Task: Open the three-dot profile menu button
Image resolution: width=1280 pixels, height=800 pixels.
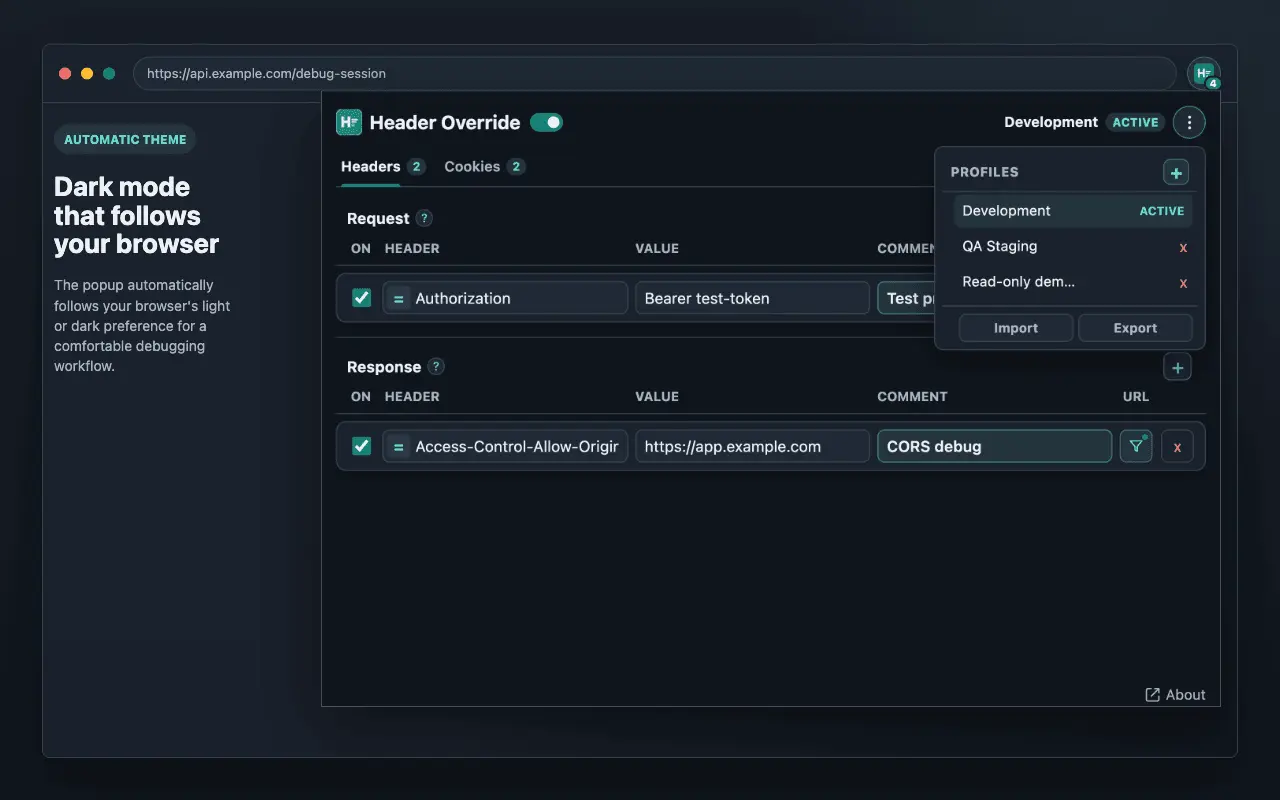Action: click(x=1189, y=122)
